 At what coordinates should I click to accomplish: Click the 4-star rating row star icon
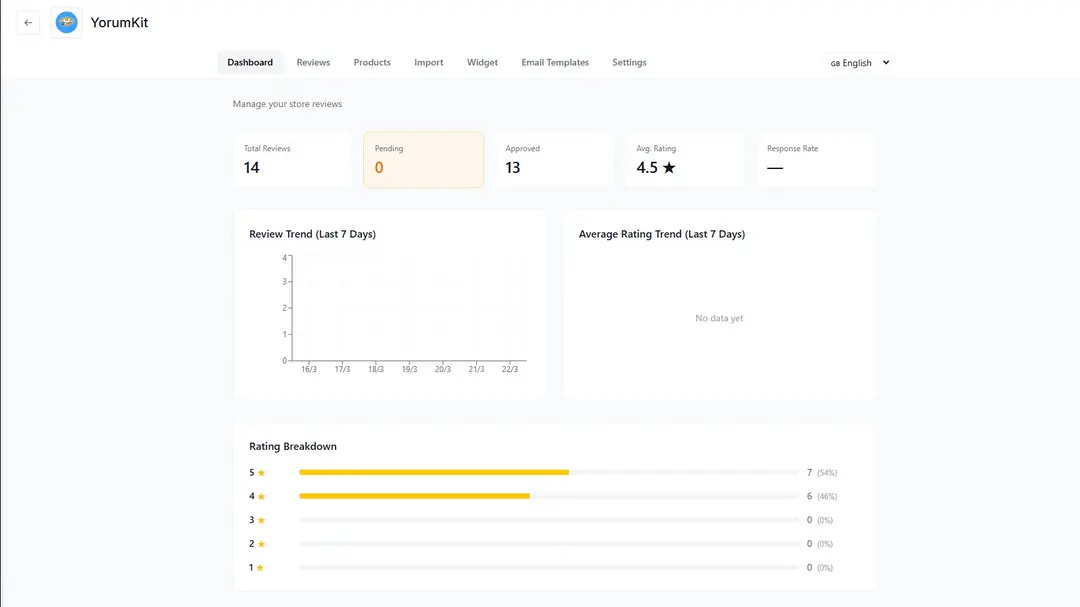click(261, 497)
